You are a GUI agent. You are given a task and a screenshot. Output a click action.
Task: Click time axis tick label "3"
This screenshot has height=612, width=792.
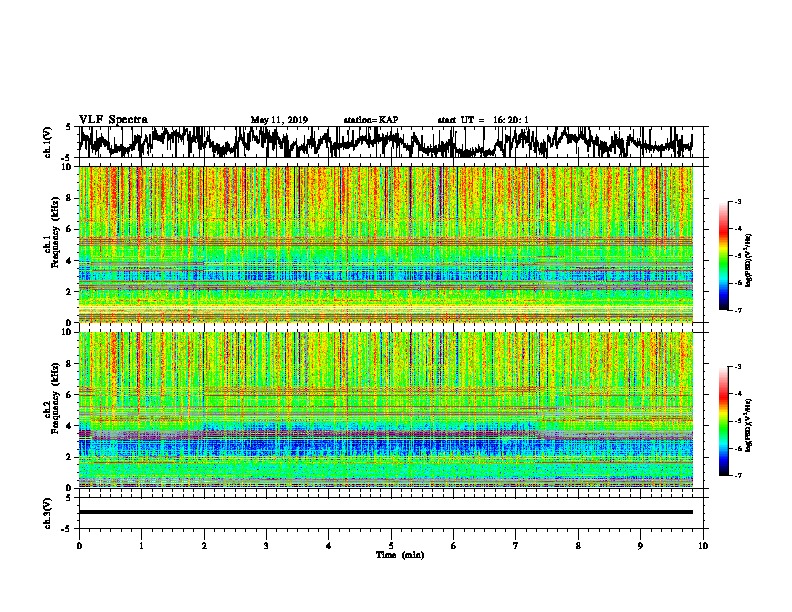266,546
